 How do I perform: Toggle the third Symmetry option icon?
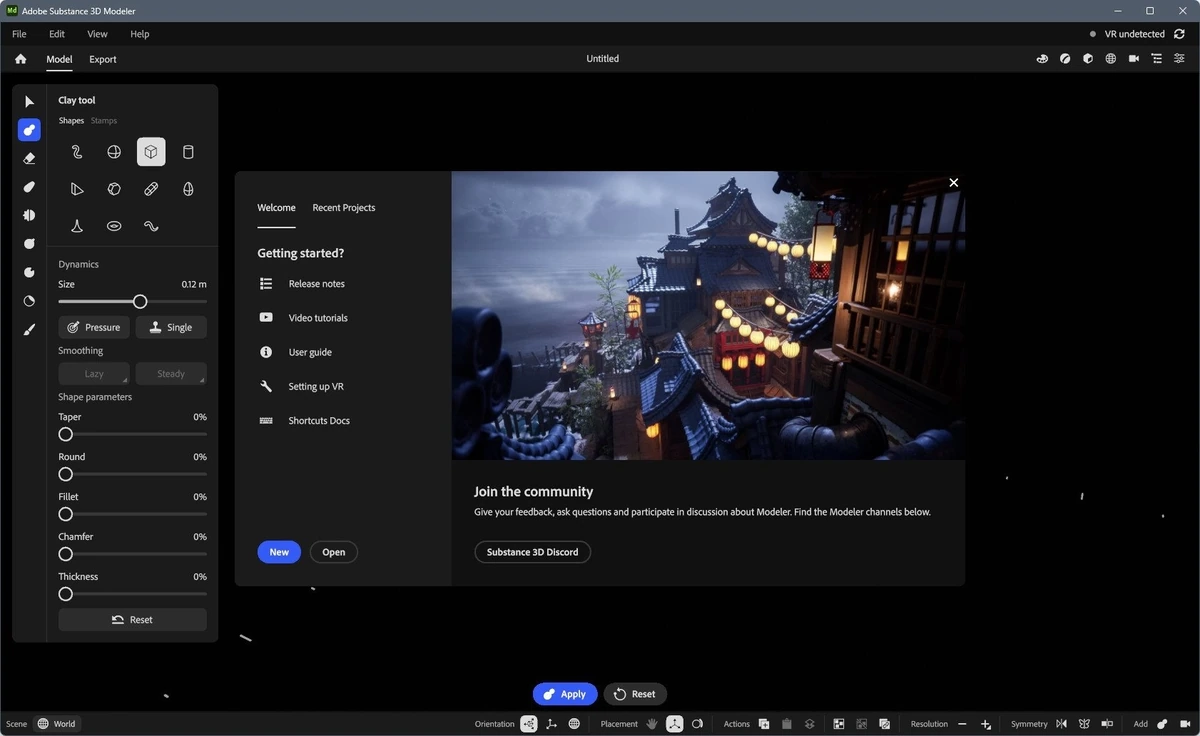click(x=1107, y=724)
